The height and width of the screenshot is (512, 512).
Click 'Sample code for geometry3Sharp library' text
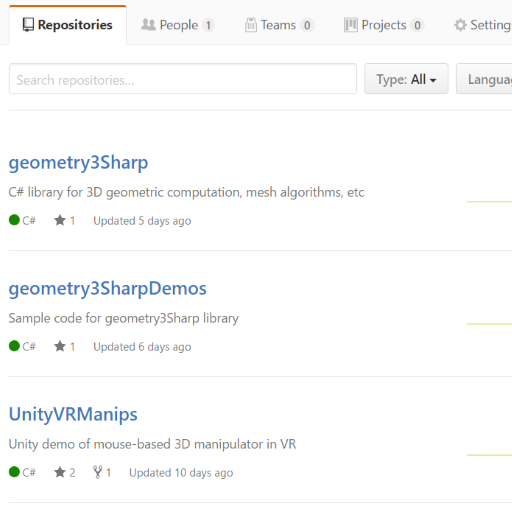pos(124,319)
